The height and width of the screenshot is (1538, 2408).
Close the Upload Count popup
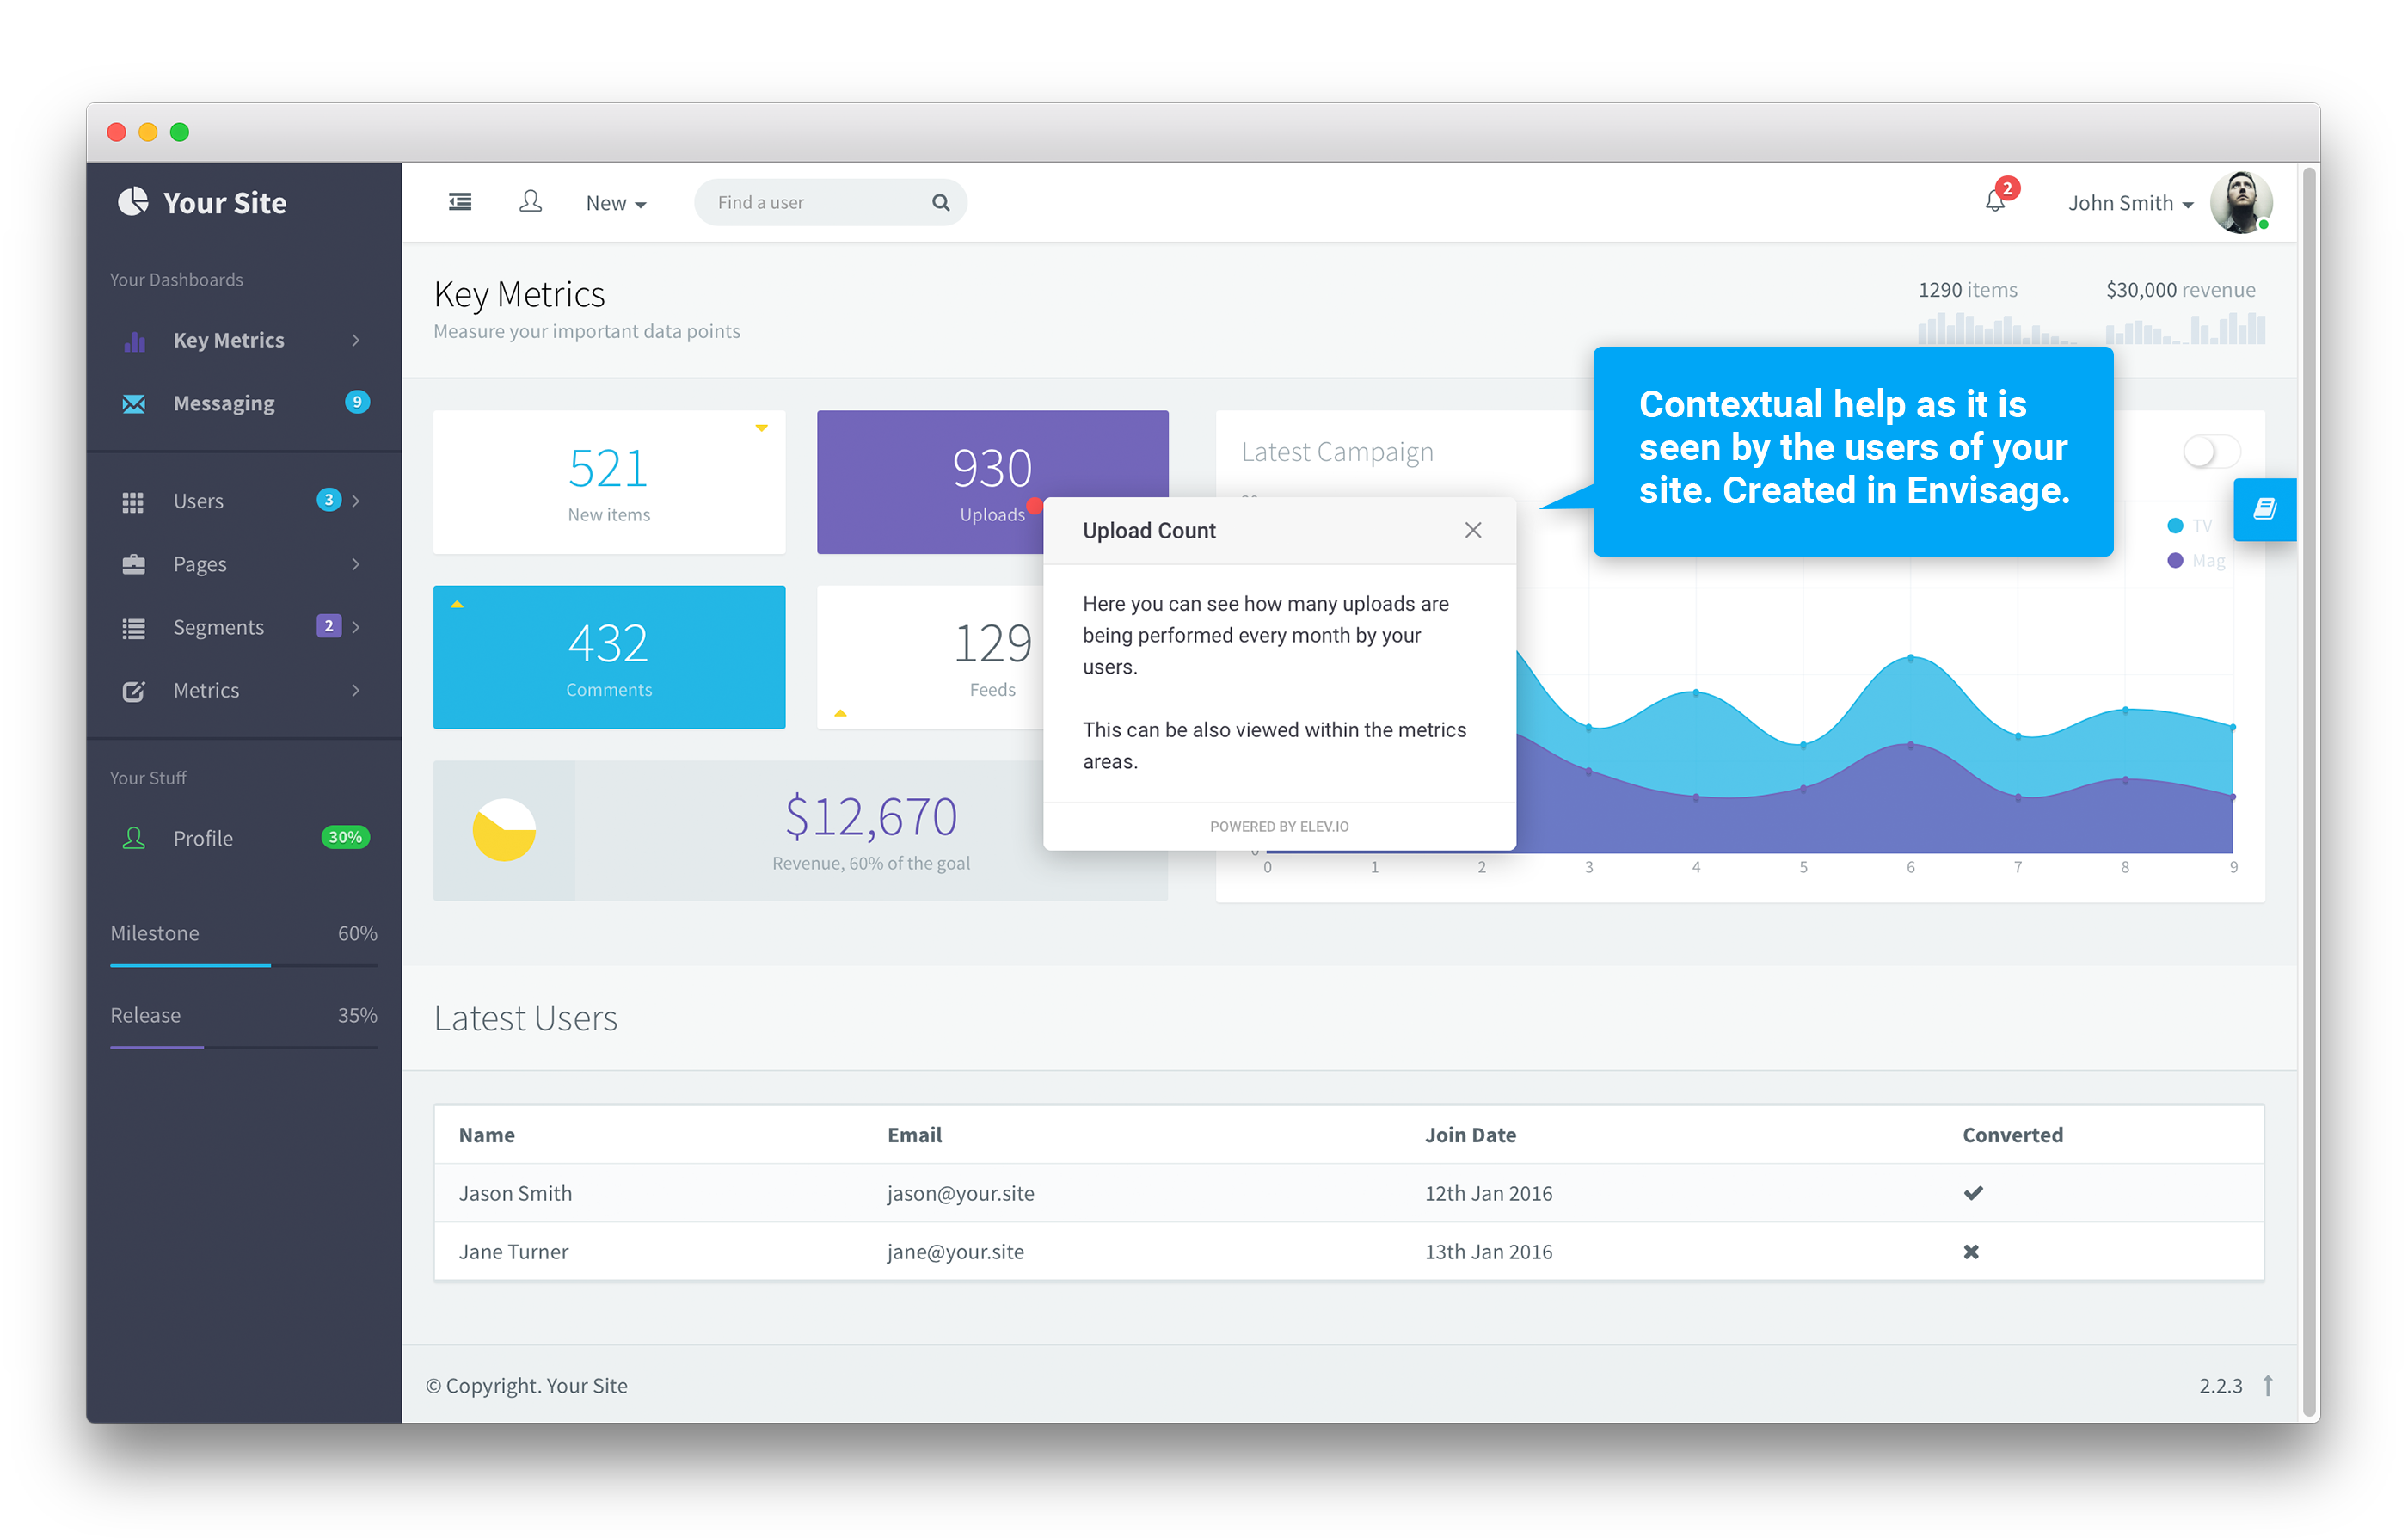(1472, 530)
